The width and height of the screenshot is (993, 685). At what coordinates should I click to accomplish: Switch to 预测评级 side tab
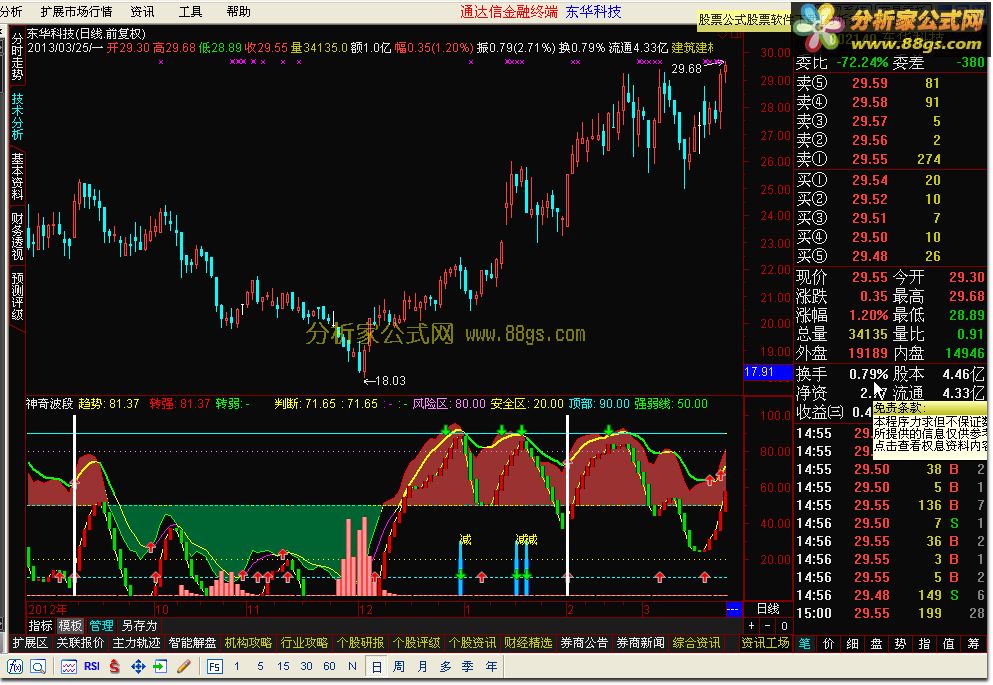pos(17,296)
